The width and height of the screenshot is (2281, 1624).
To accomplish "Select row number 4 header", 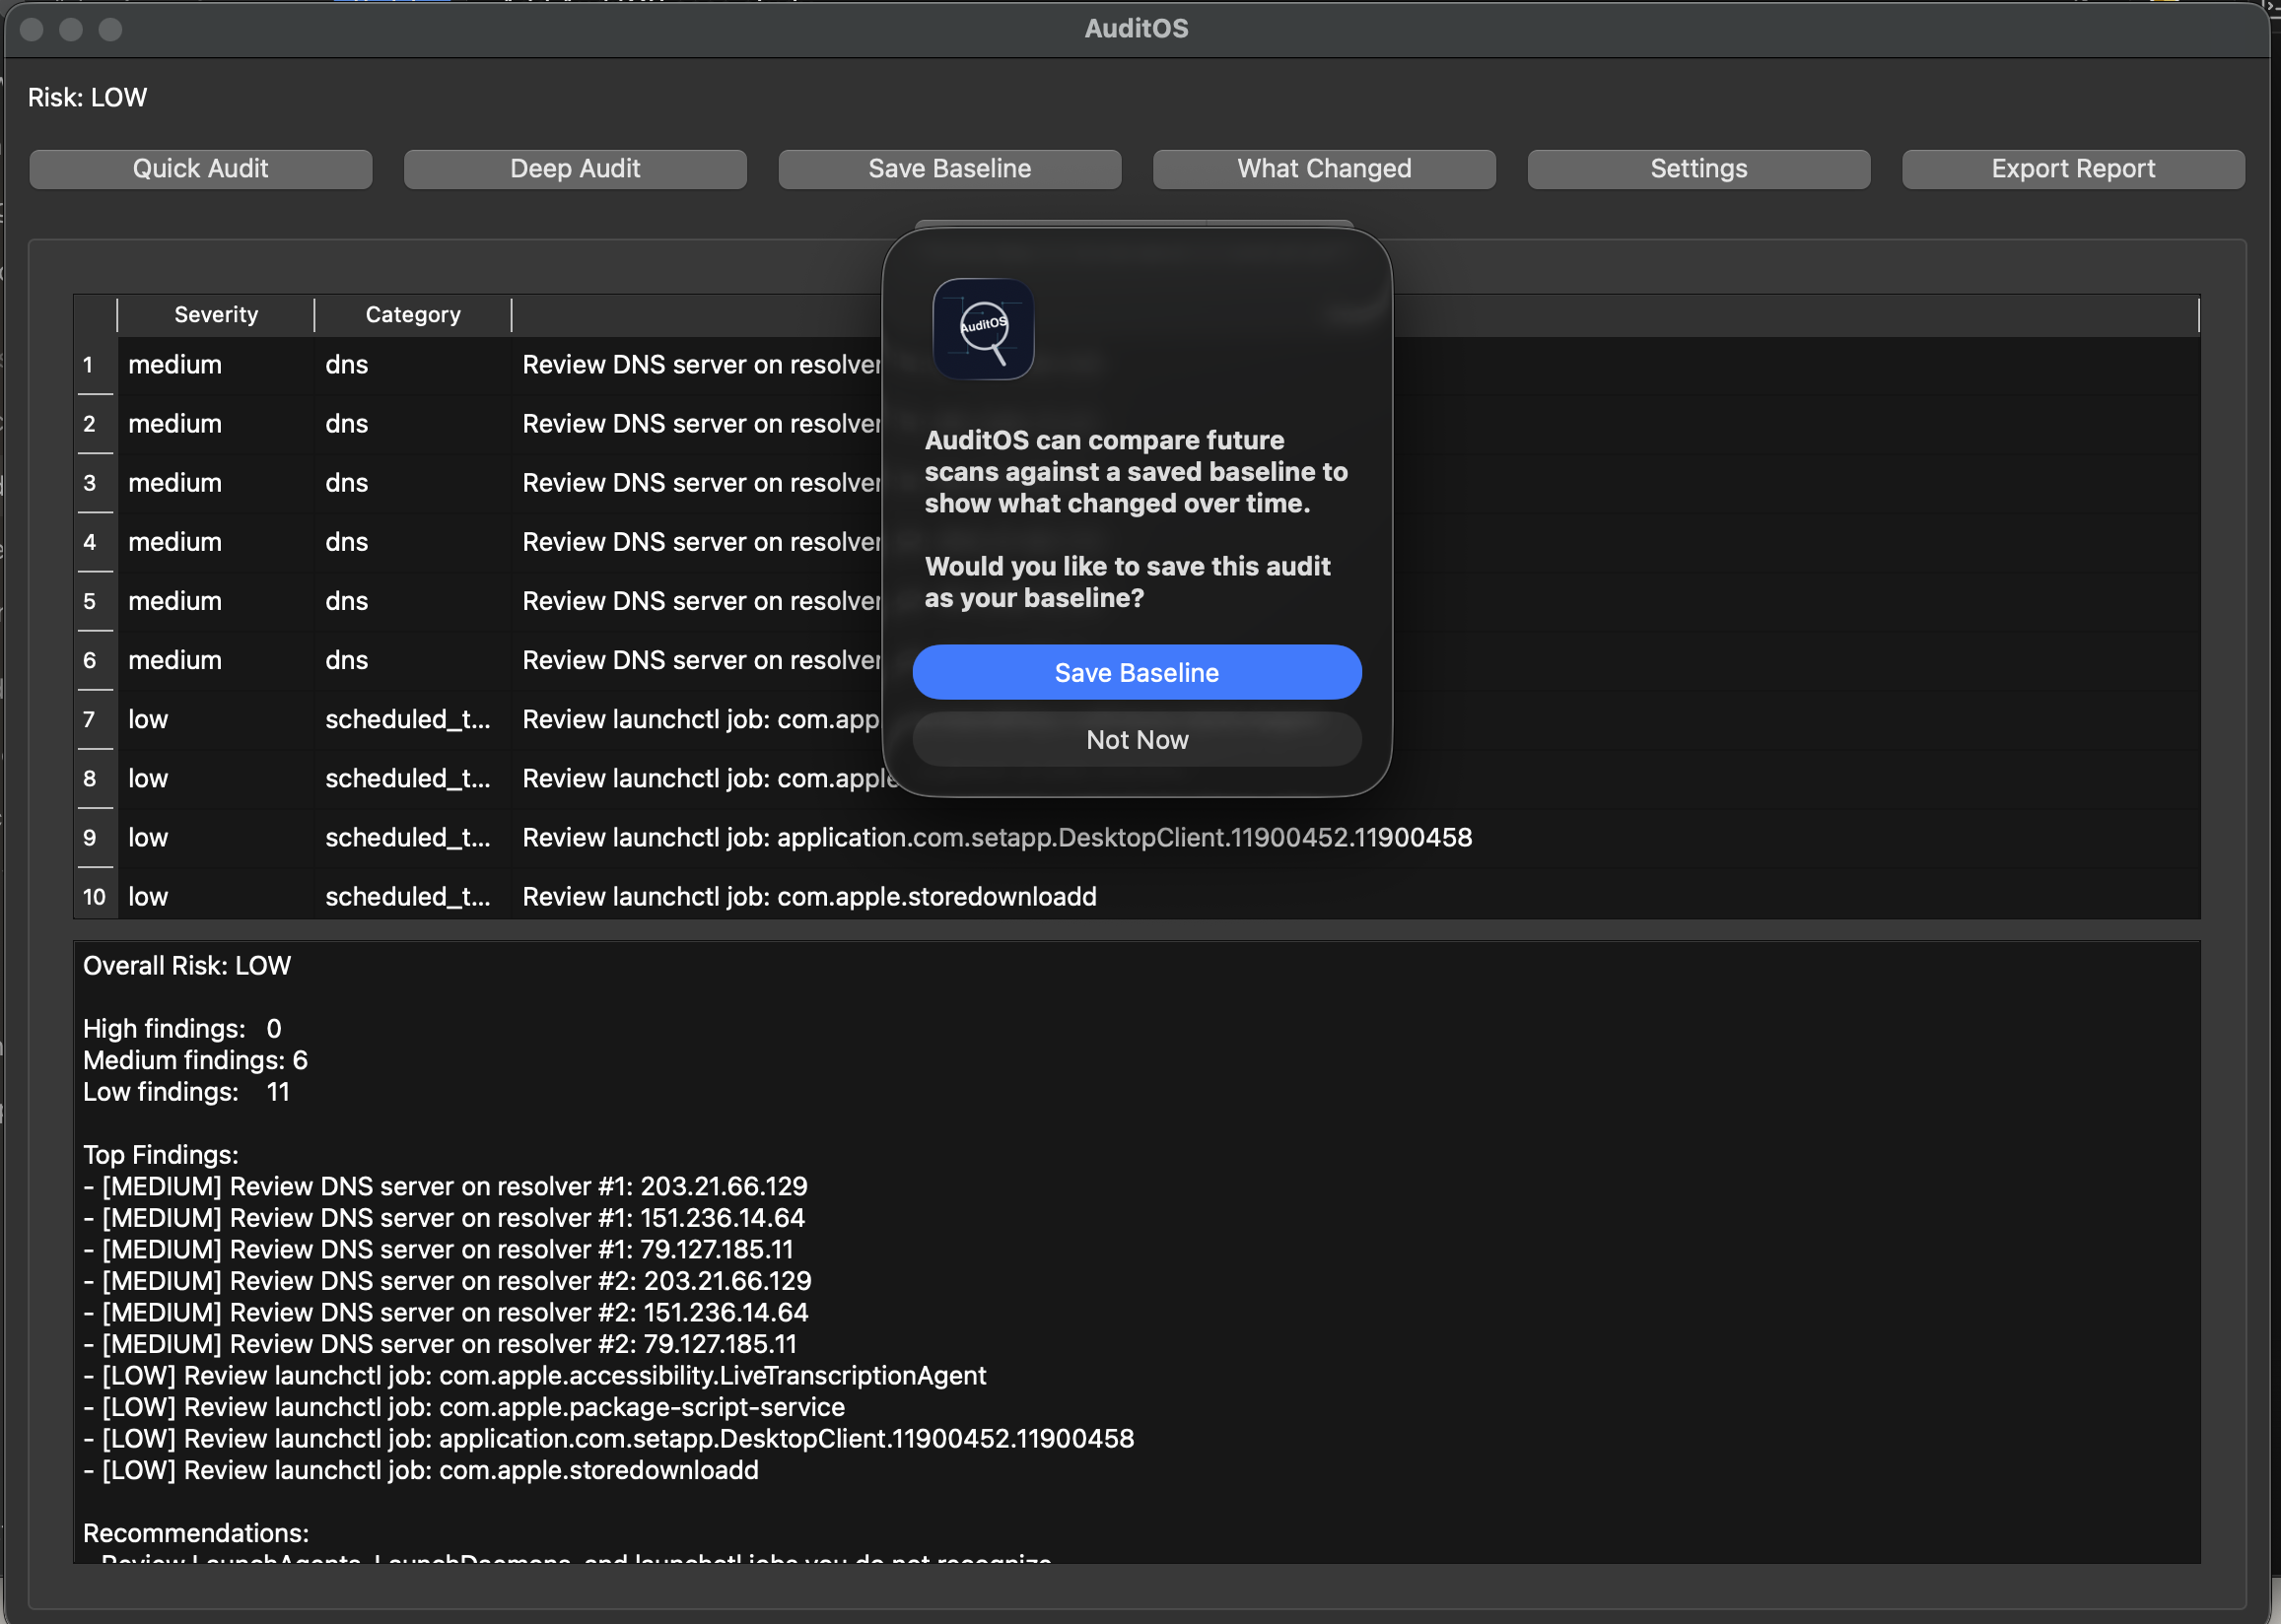I will (x=94, y=542).
